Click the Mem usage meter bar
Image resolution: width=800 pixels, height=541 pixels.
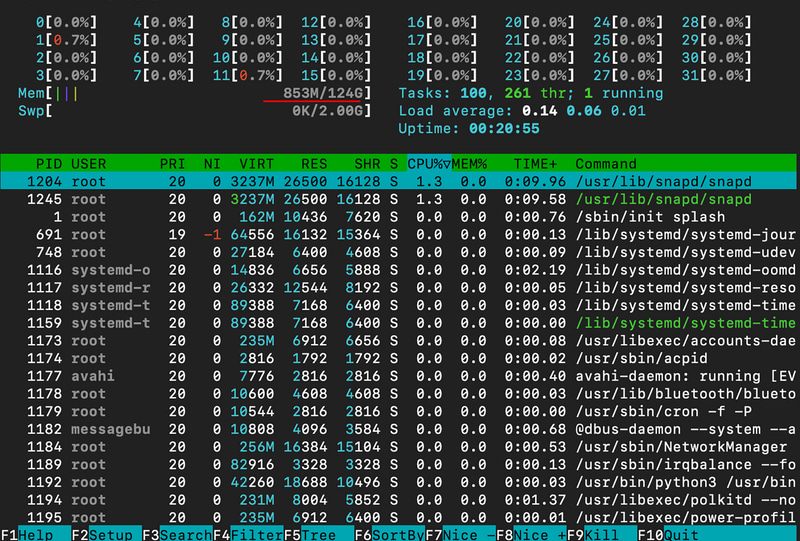(194, 93)
